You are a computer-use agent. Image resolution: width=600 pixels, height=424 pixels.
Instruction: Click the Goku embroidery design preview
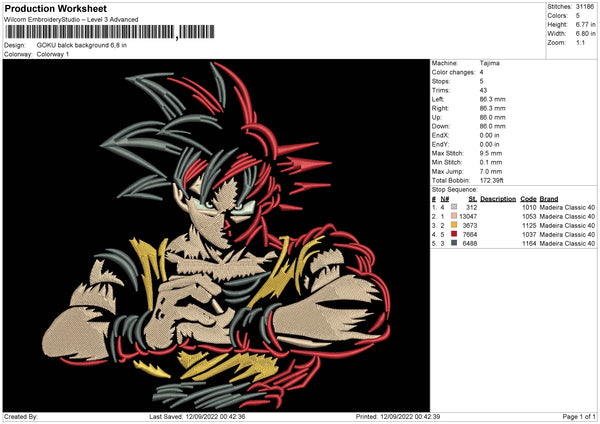pos(216,236)
